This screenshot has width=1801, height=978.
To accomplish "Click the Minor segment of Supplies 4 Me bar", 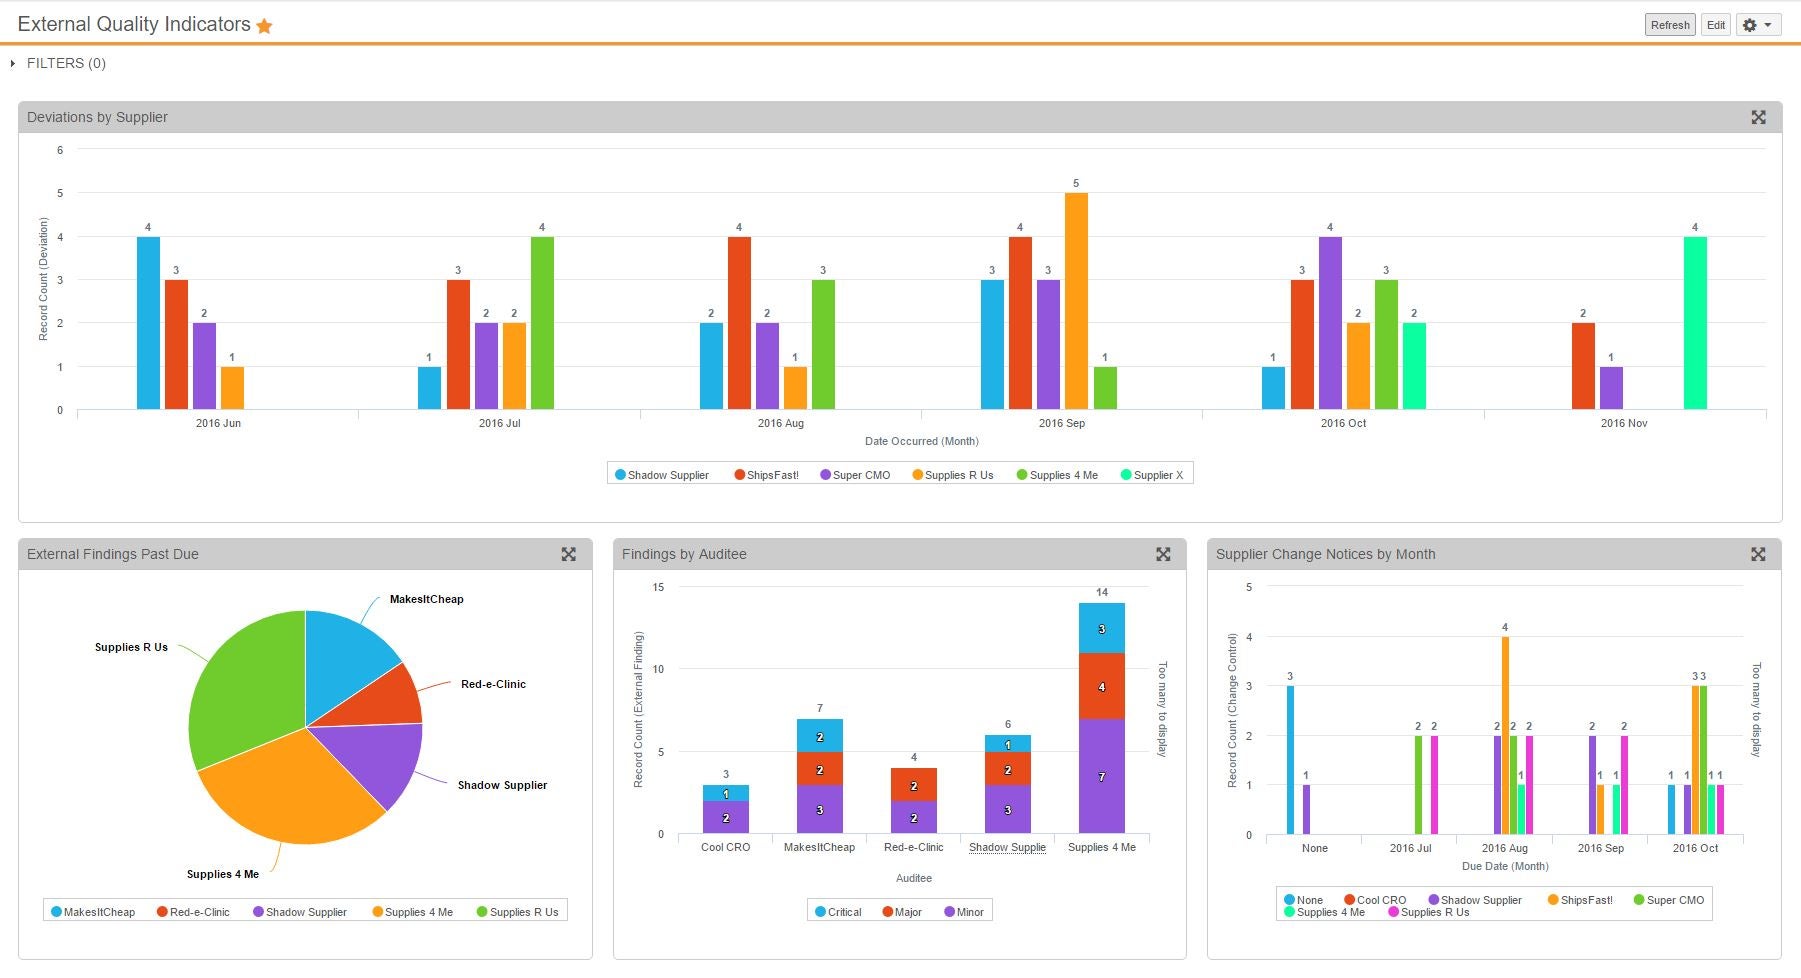I will point(1101,776).
